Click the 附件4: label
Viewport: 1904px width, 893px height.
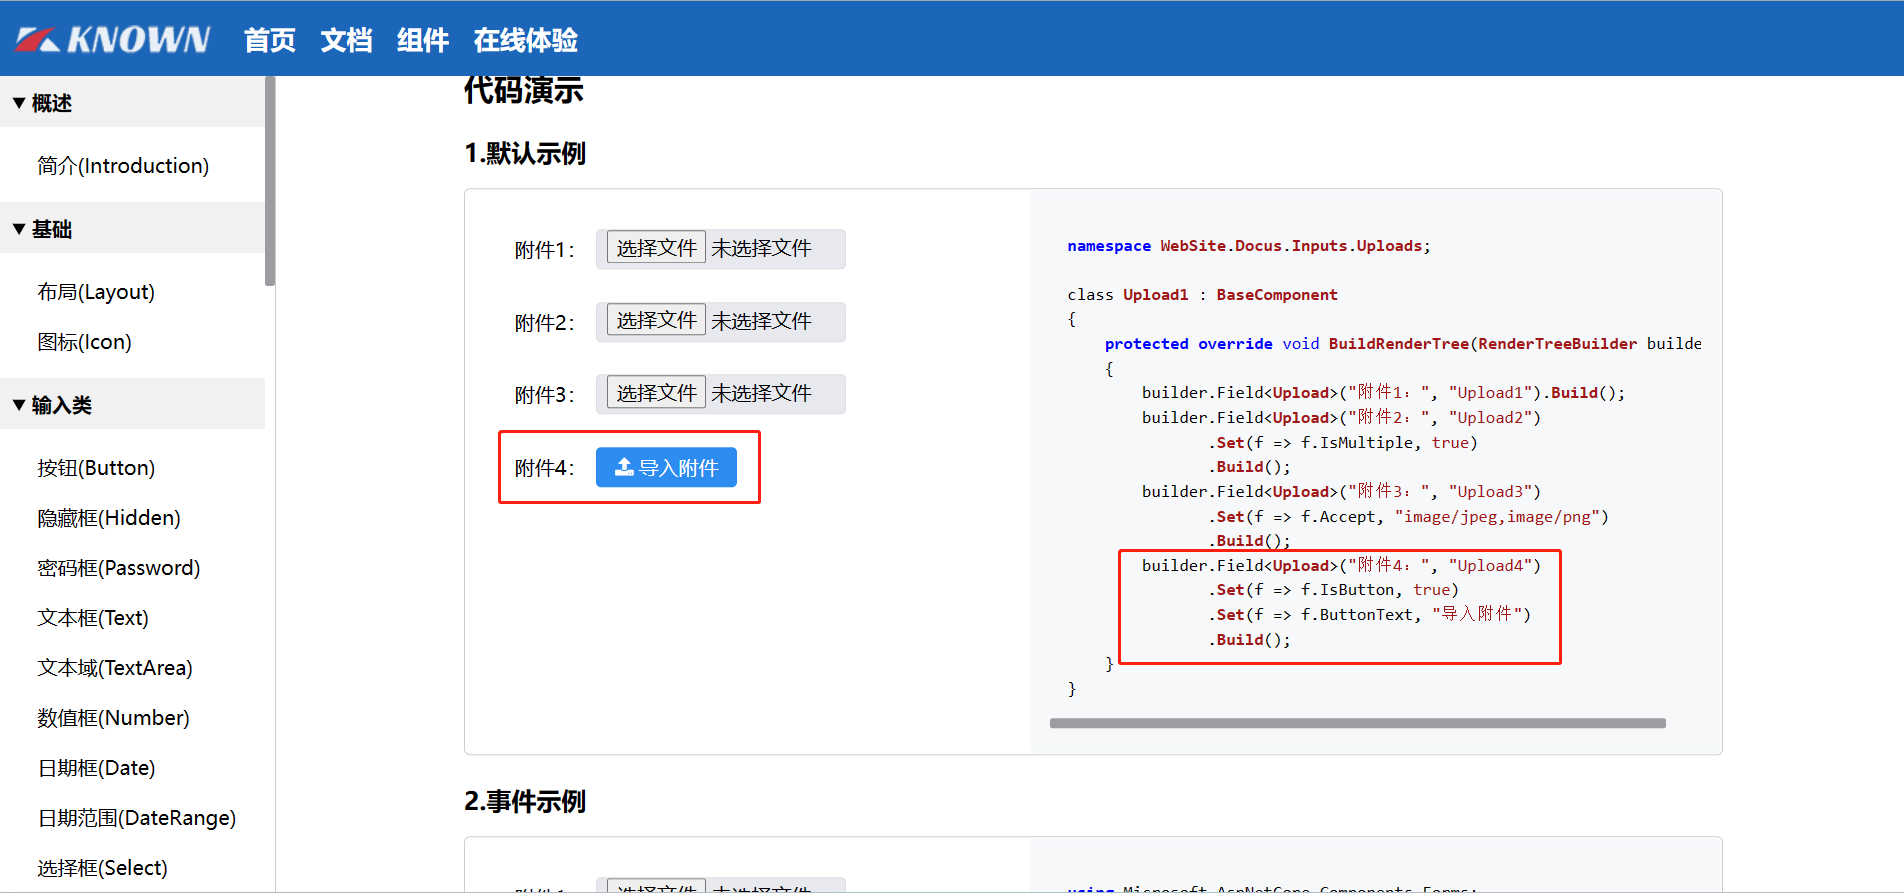point(545,468)
